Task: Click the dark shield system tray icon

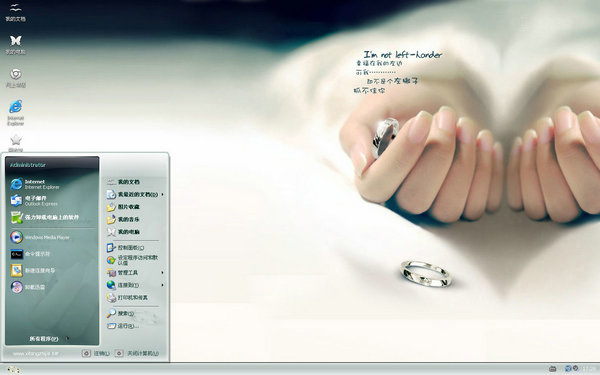Action: click(x=575, y=368)
